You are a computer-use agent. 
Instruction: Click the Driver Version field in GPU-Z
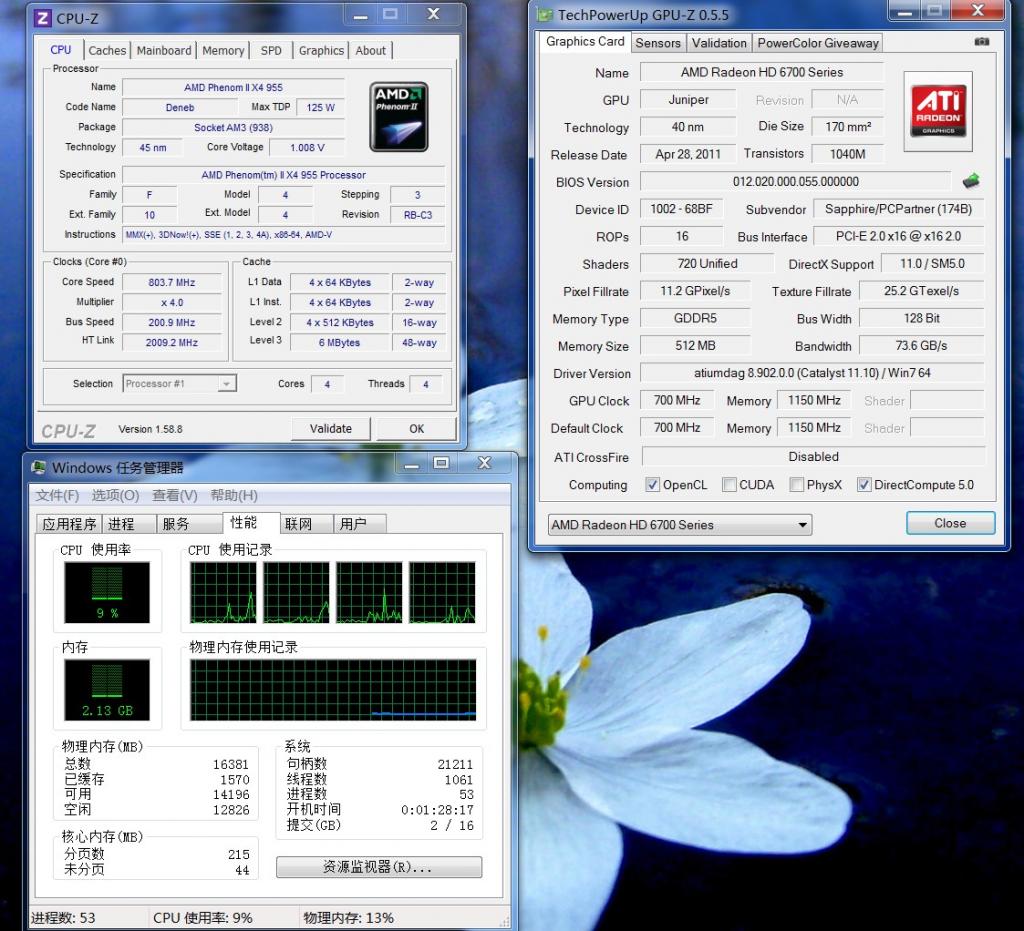tap(812, 373)
